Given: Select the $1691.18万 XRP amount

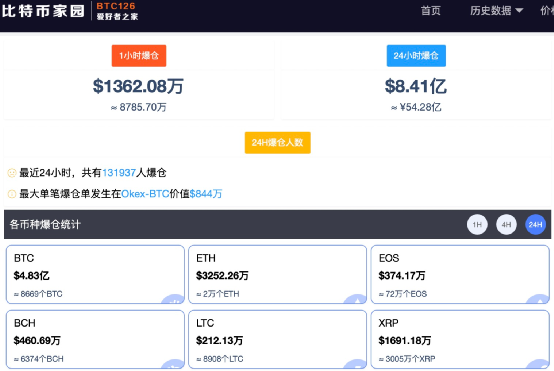Looking at the screenshot, I should pos(405,340).
